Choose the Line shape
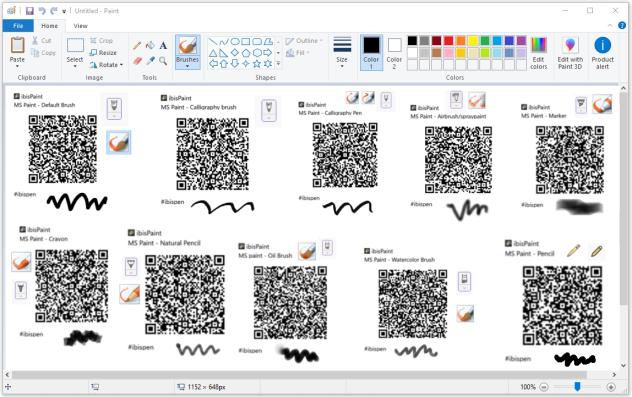 click(x=213, y=42)
